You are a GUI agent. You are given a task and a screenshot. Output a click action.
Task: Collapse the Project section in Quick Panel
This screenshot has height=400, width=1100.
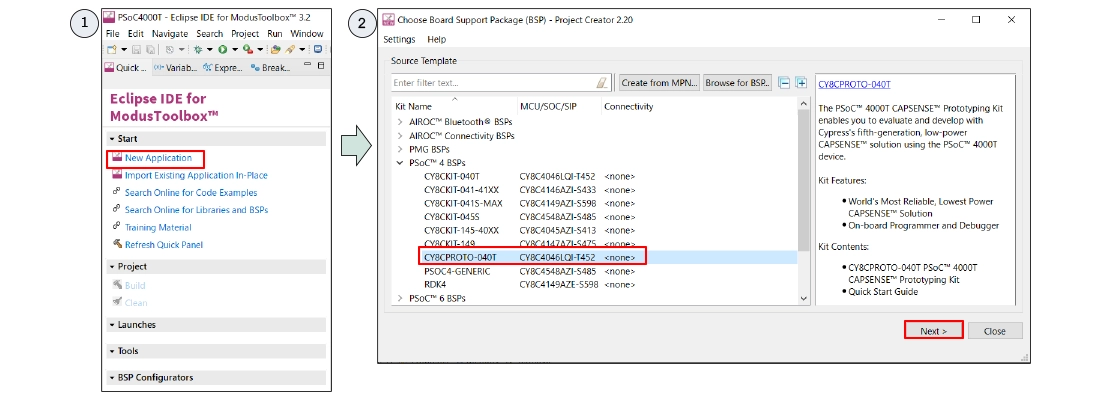tap(112, 267)
